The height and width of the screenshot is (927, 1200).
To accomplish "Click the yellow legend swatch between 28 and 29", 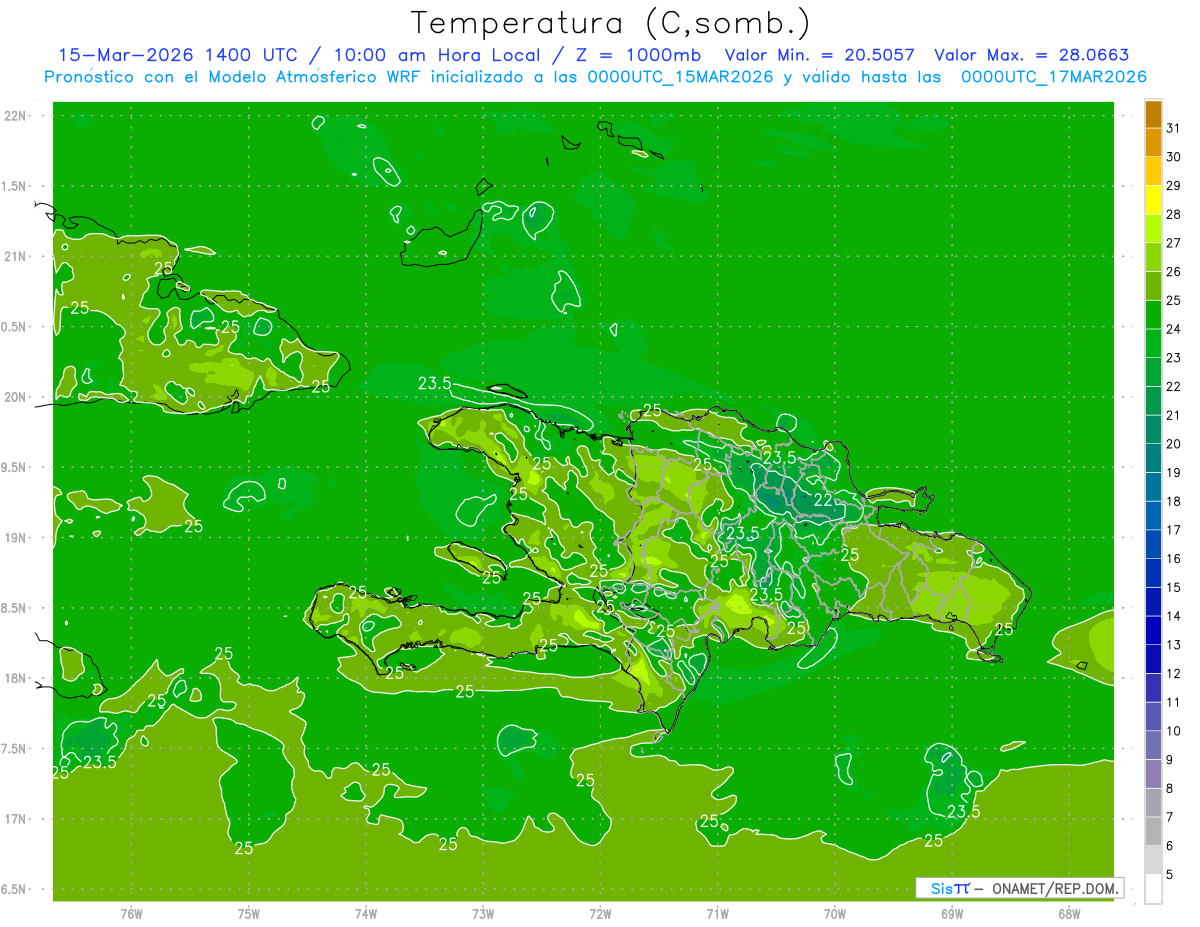I will (x=1153, y=200).
